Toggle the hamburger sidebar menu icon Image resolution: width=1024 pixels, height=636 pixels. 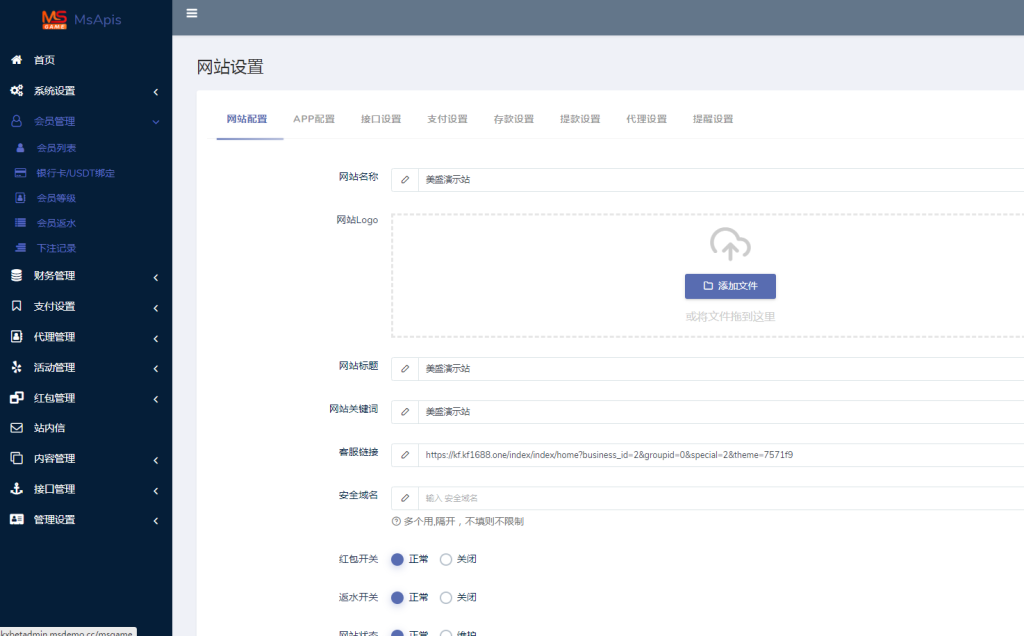[x=192, y=13]
